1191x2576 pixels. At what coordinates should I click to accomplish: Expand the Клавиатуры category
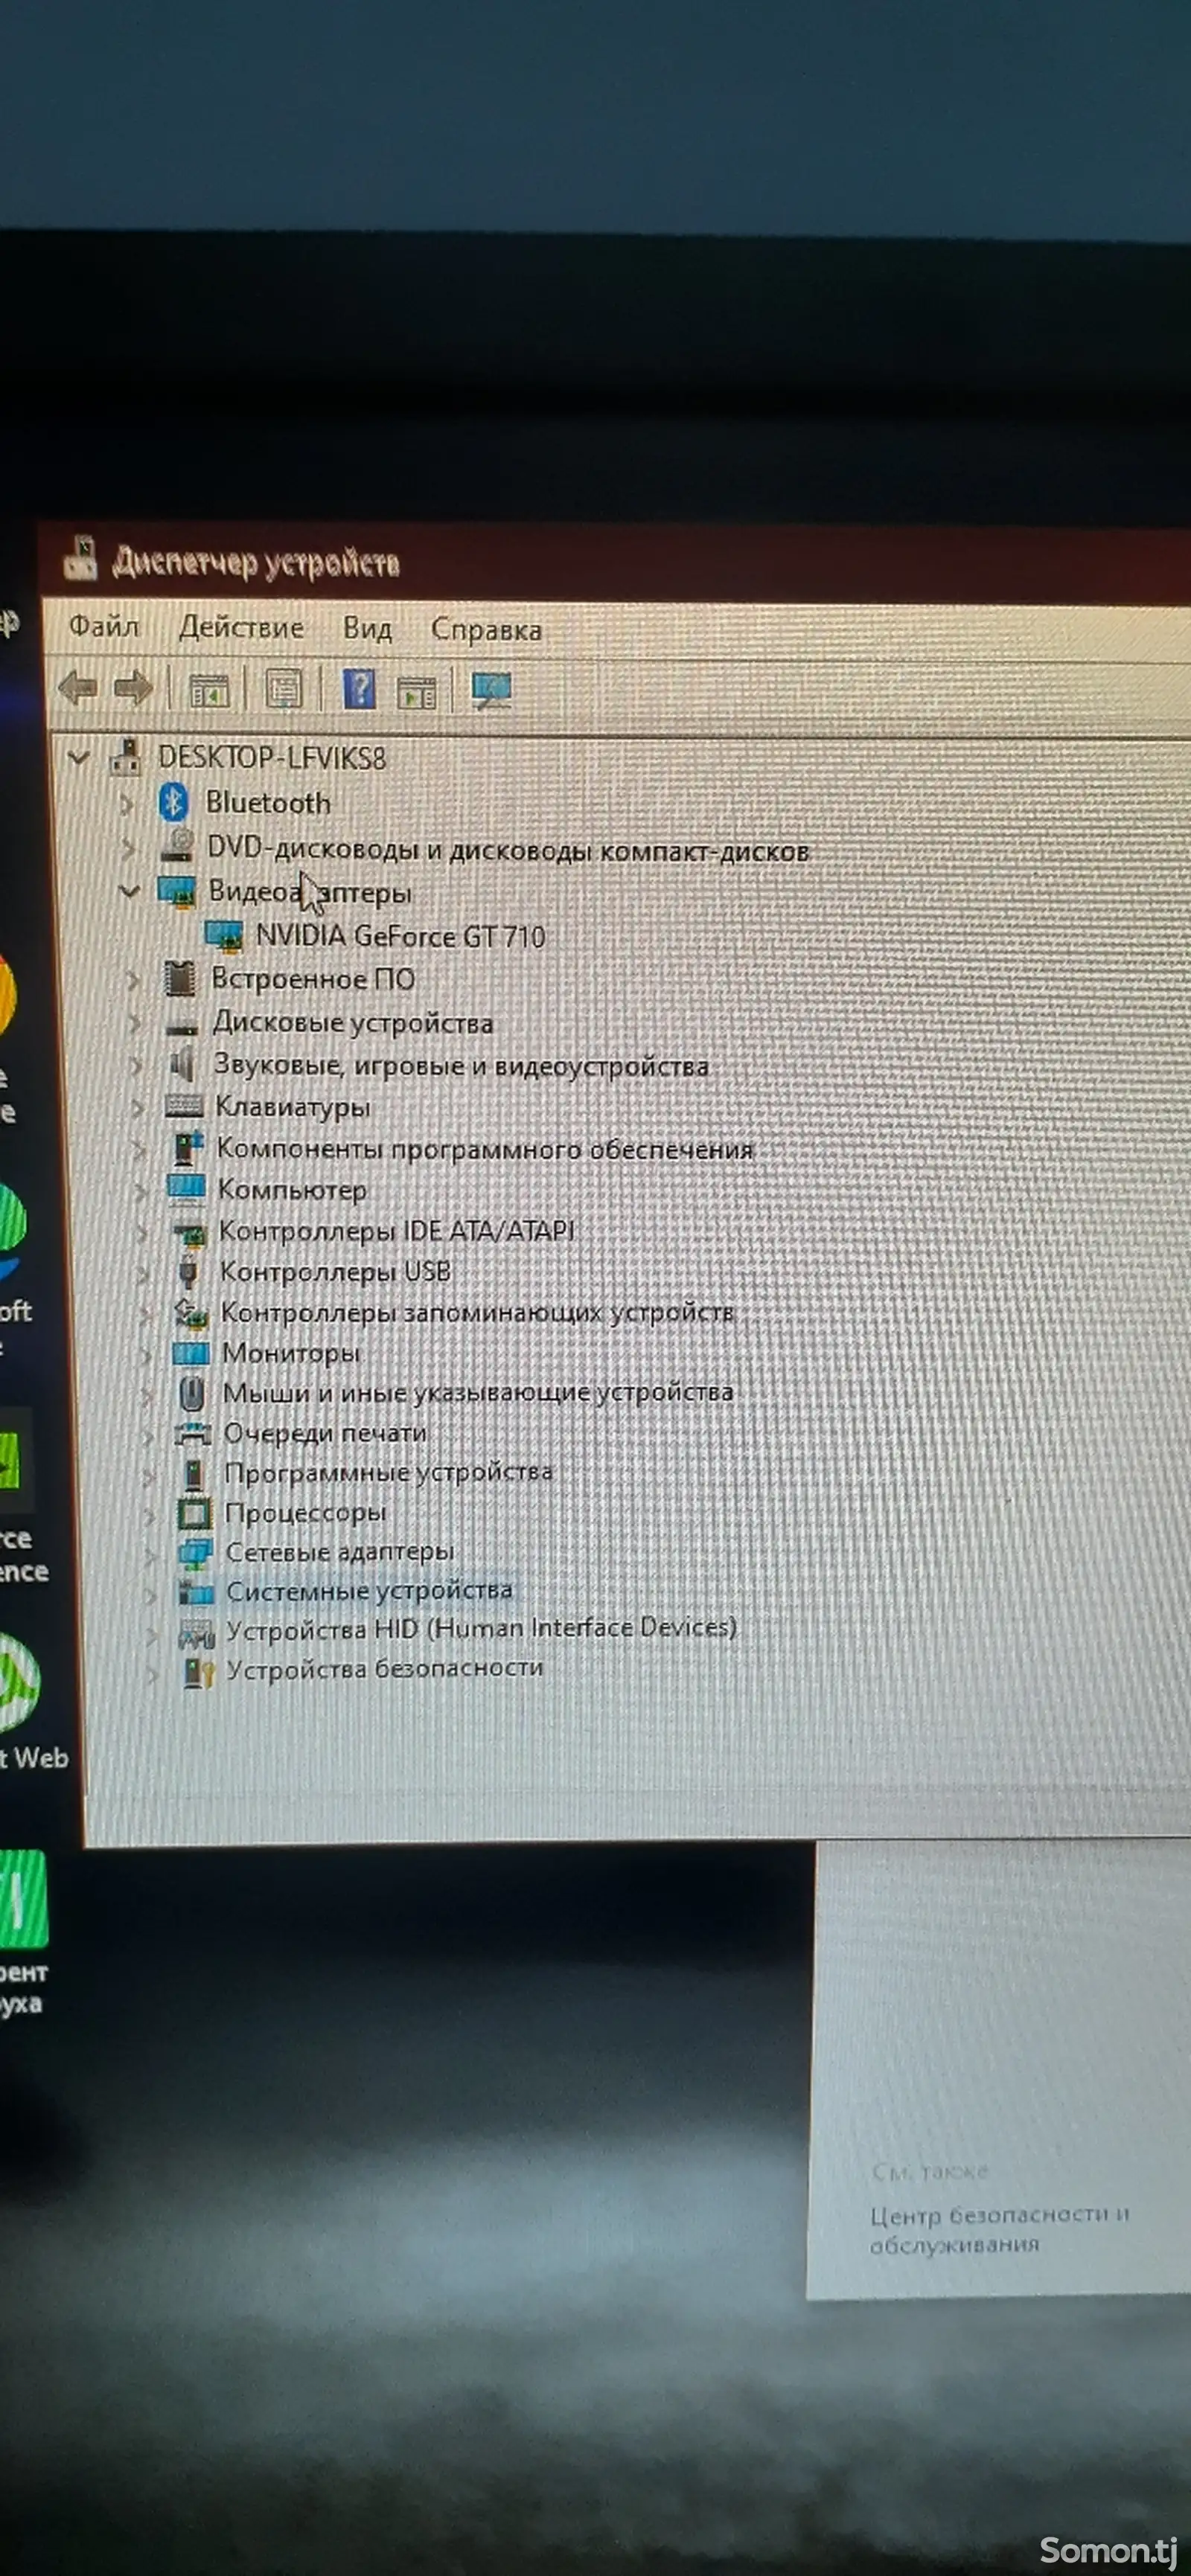coord(137,1107)
